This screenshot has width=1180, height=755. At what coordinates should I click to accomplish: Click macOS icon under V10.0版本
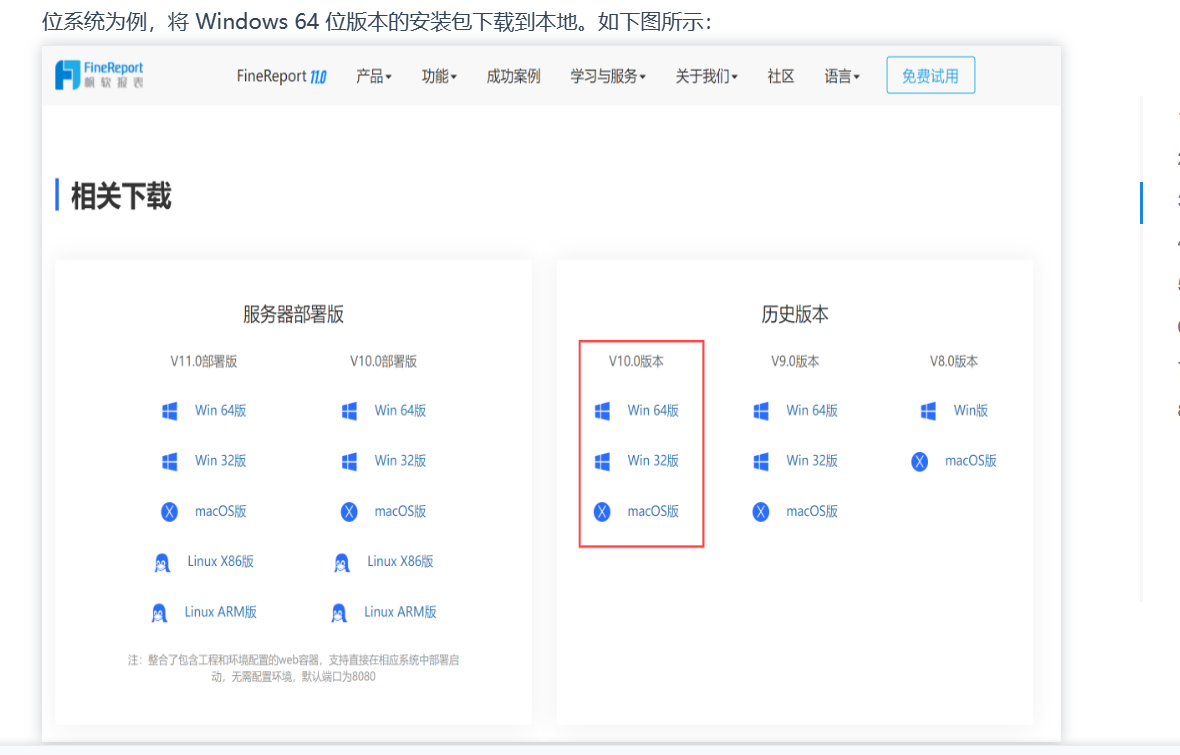602,512
